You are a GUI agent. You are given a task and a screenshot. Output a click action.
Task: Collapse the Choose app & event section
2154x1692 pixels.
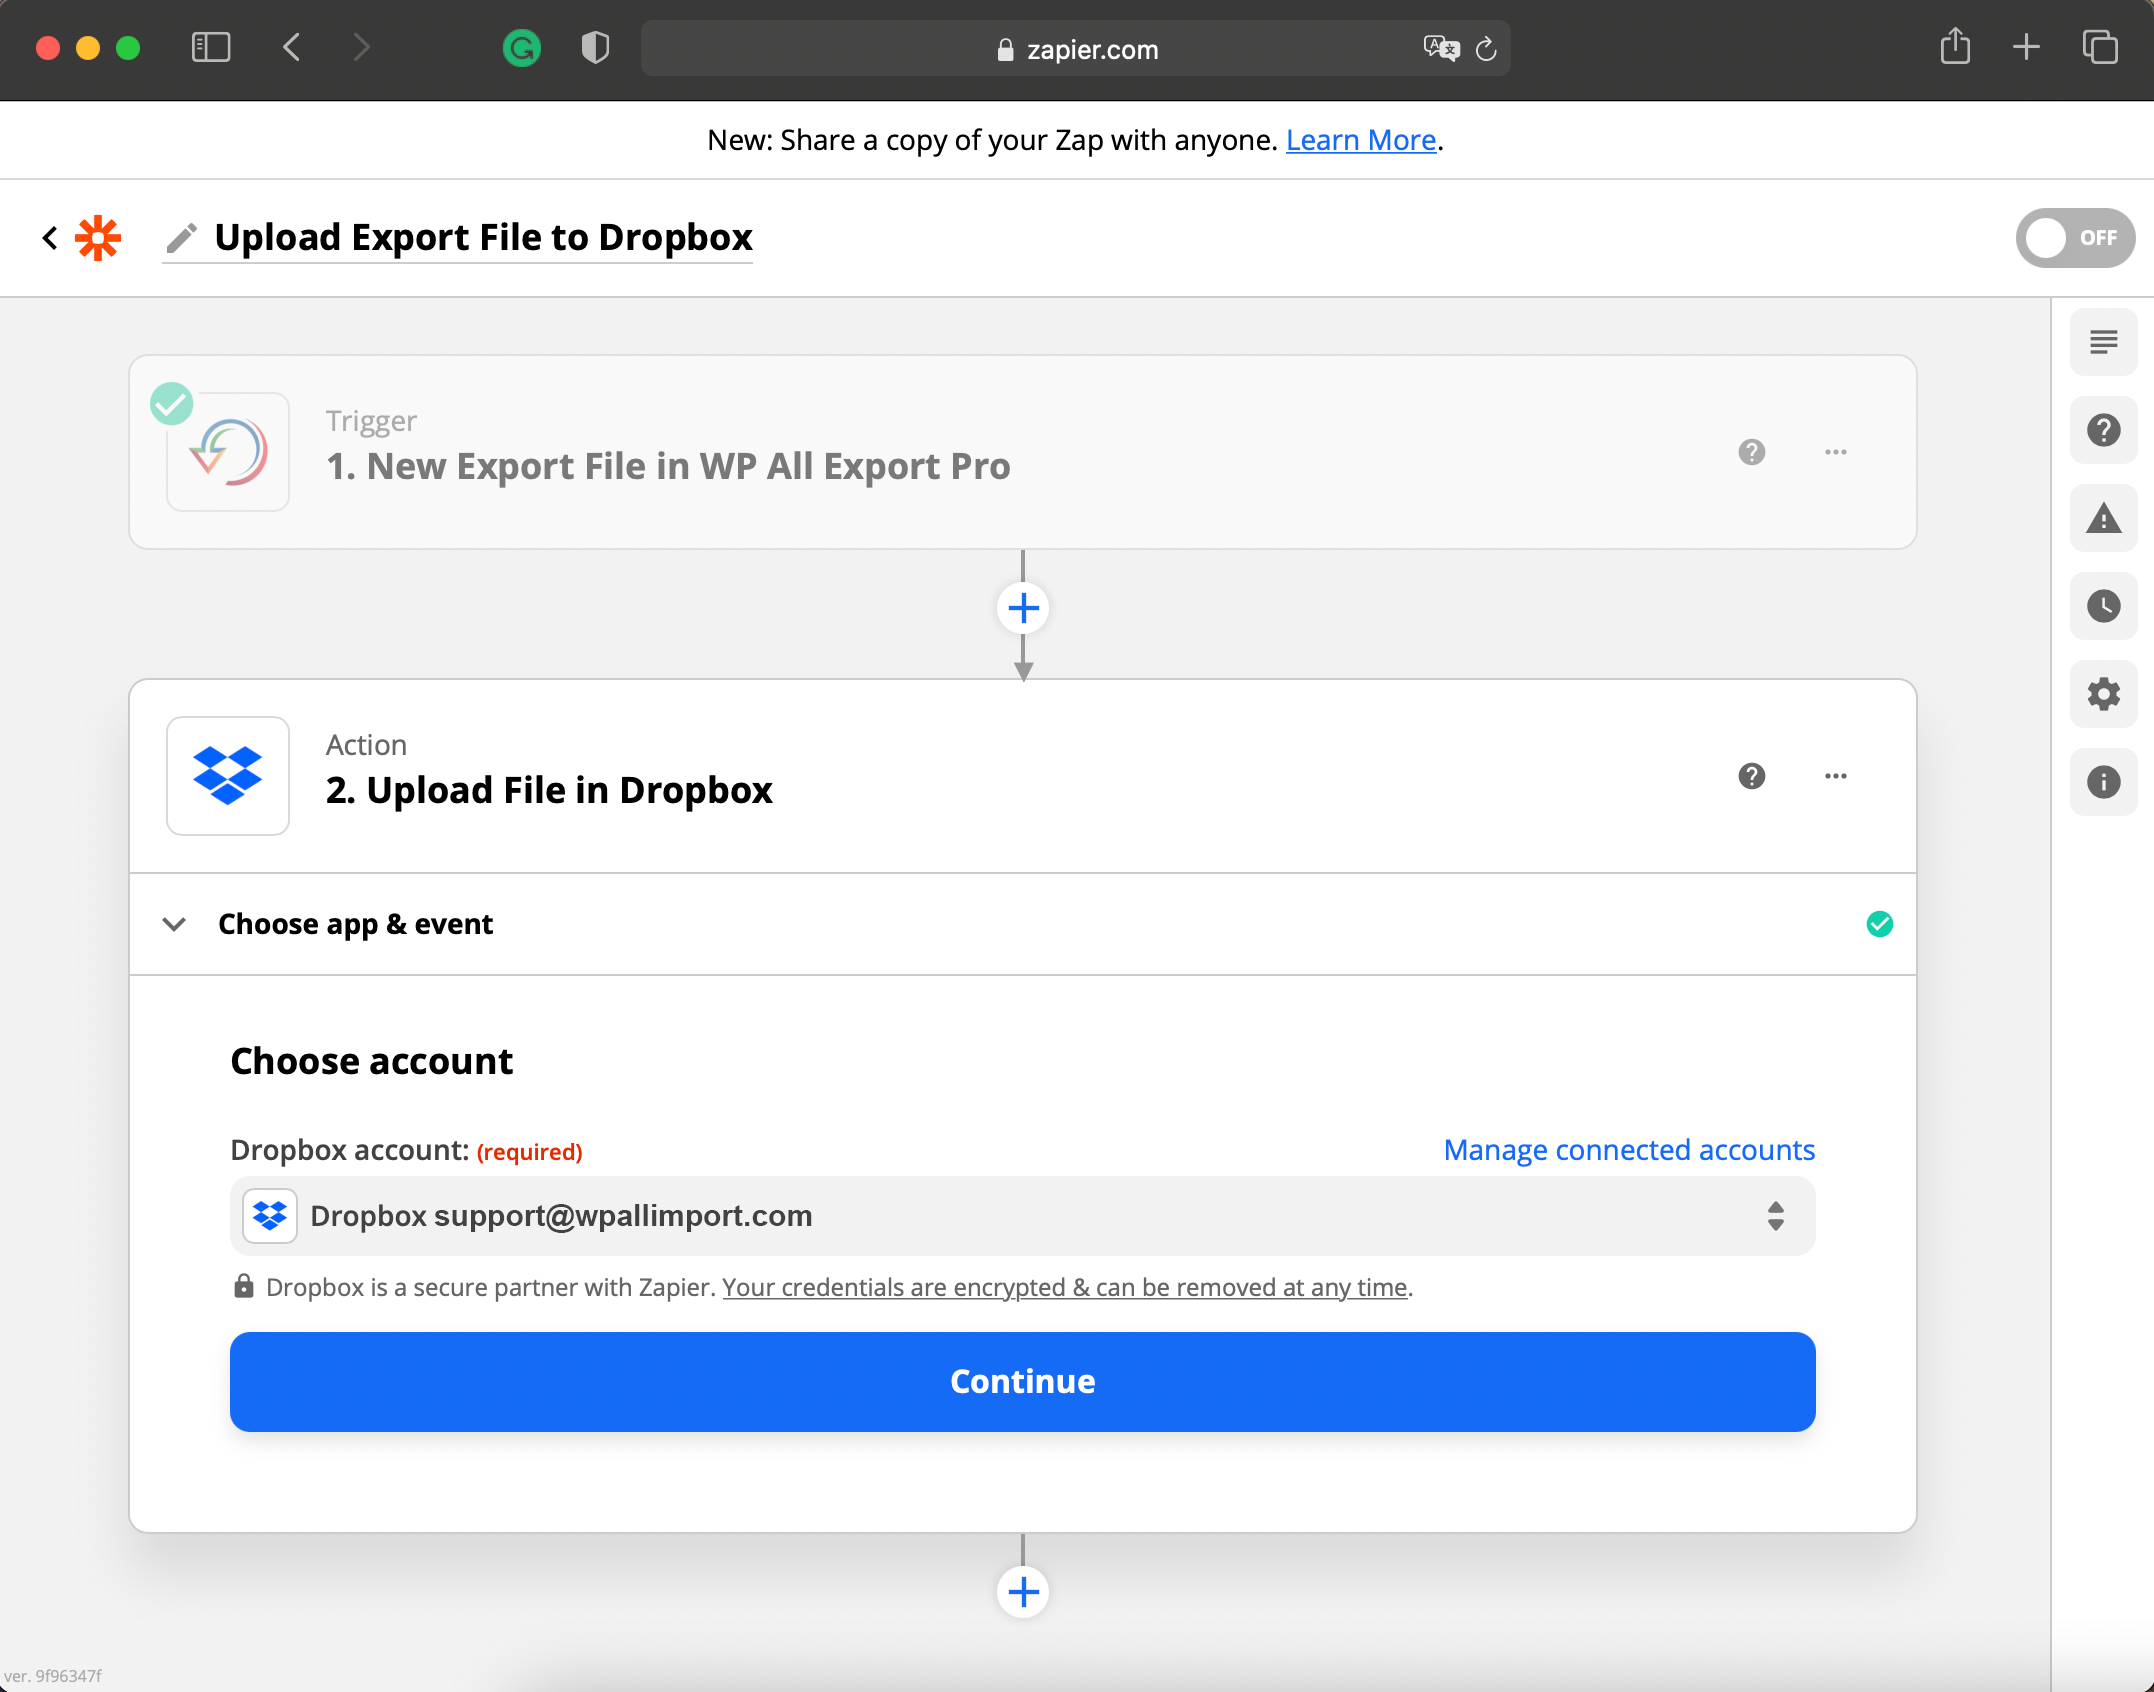tap(174, 924)
